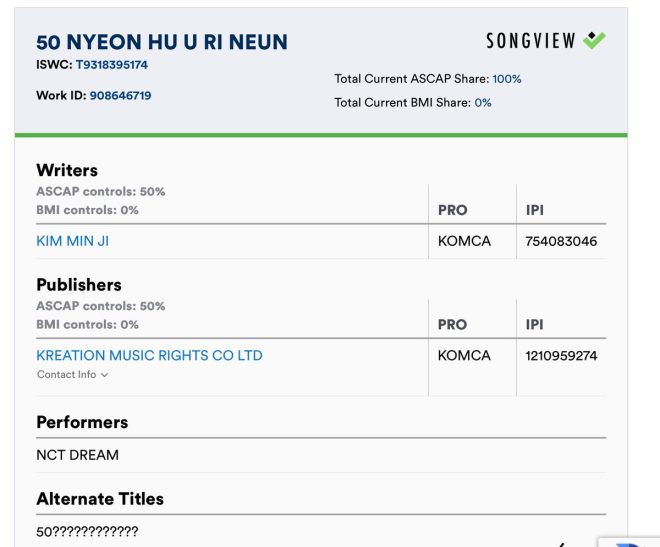Image resolution: width=660 pixels, height=547 pixels.
Task: Click publisher IPI number 1210959274
Action: click(x=561, y=356)
